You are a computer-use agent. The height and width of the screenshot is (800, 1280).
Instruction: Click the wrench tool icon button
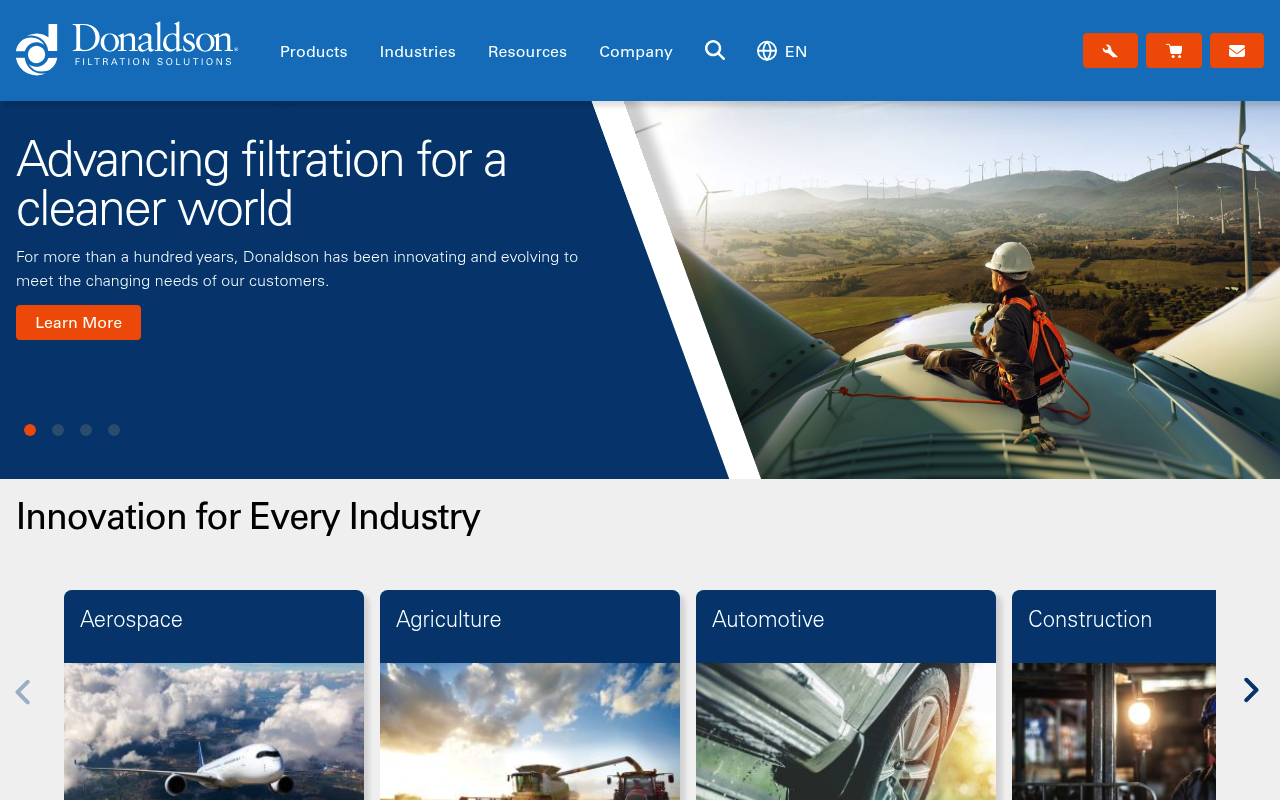(x=1110, y=51)
